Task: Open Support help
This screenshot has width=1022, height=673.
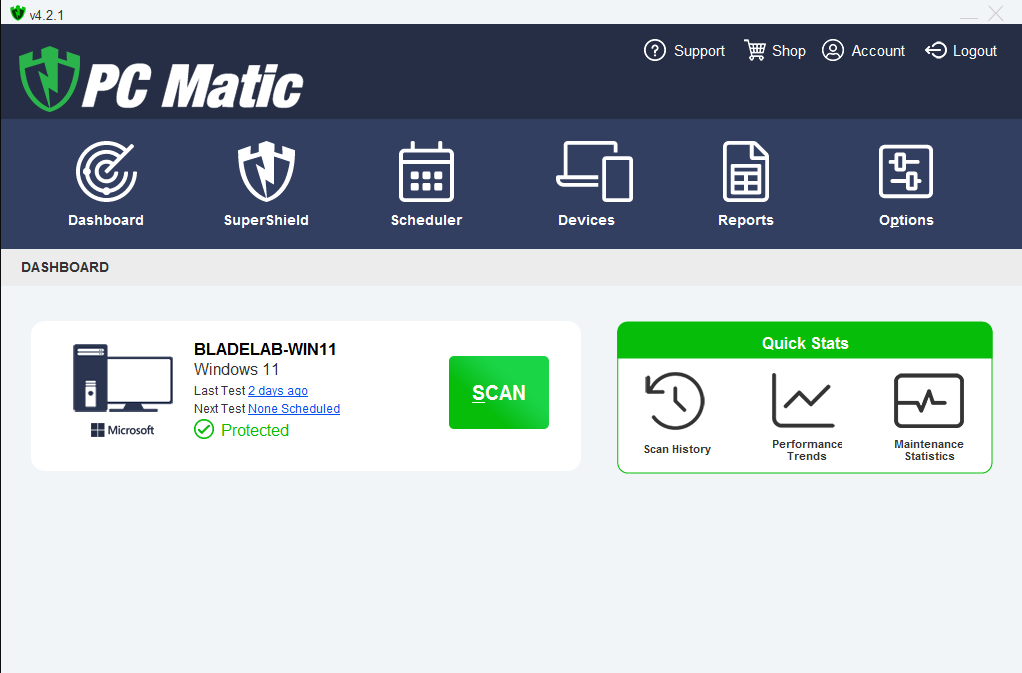Action: [684, 50]
